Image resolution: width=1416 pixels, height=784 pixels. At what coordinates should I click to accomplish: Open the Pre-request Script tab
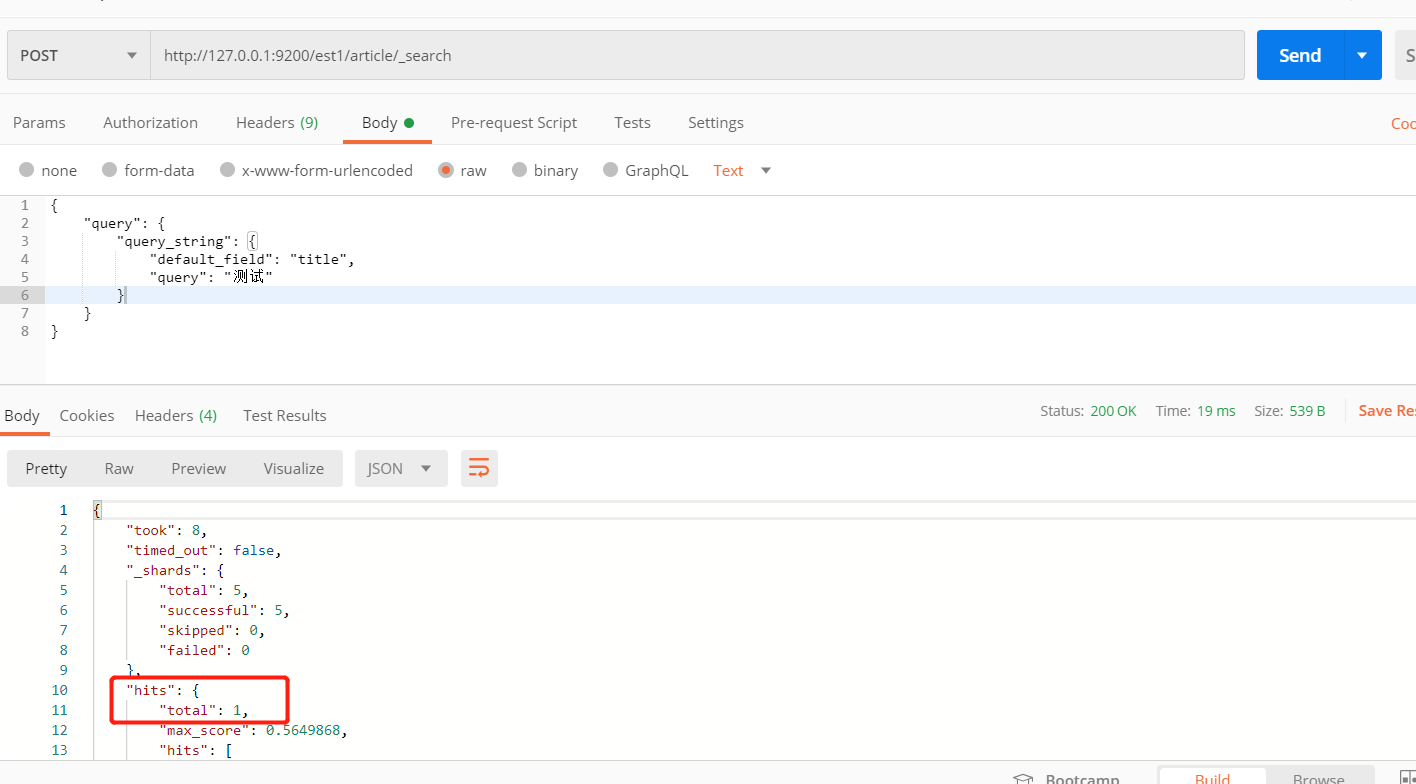[x=514, y=122]
